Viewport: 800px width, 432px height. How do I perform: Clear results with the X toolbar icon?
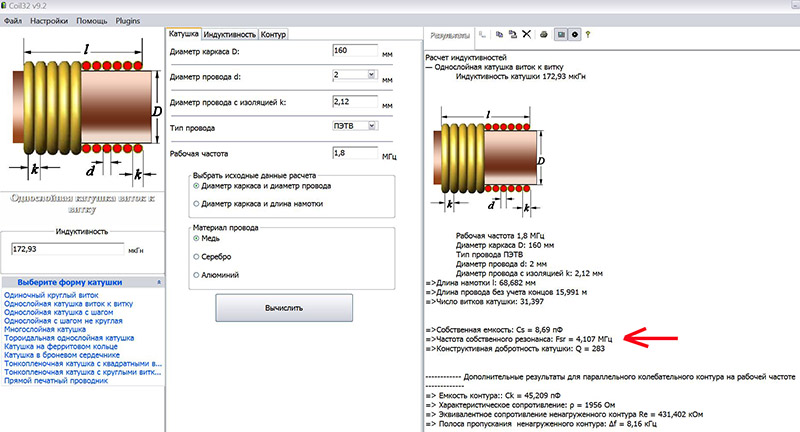(x=527, y=34)
